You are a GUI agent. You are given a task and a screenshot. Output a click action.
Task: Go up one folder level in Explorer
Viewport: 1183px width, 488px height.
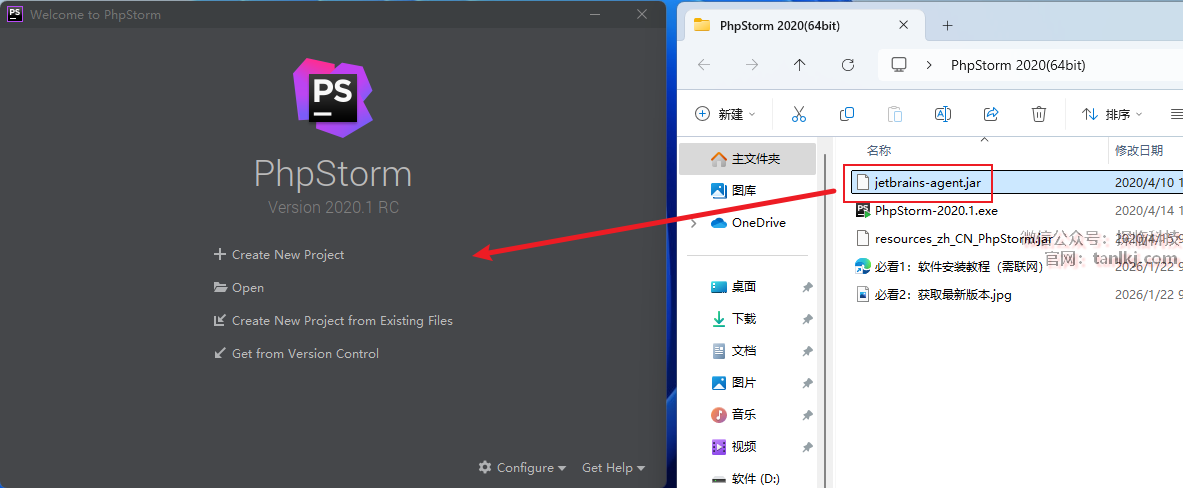click(x=800, y=65)
